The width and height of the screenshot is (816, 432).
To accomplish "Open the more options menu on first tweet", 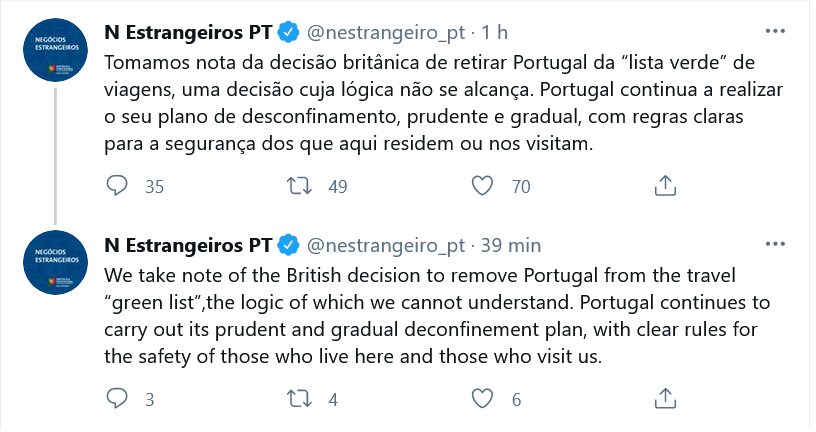I will [x=775, y=31].
